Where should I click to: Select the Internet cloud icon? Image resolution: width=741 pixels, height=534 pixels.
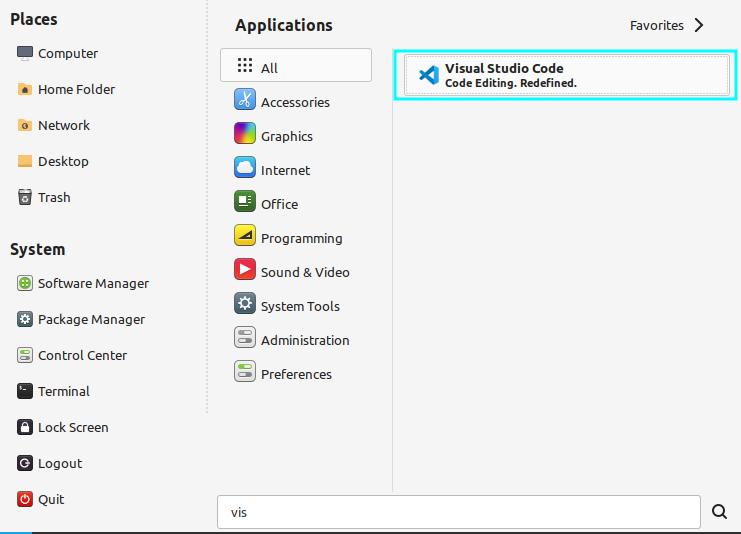point(245,168)
